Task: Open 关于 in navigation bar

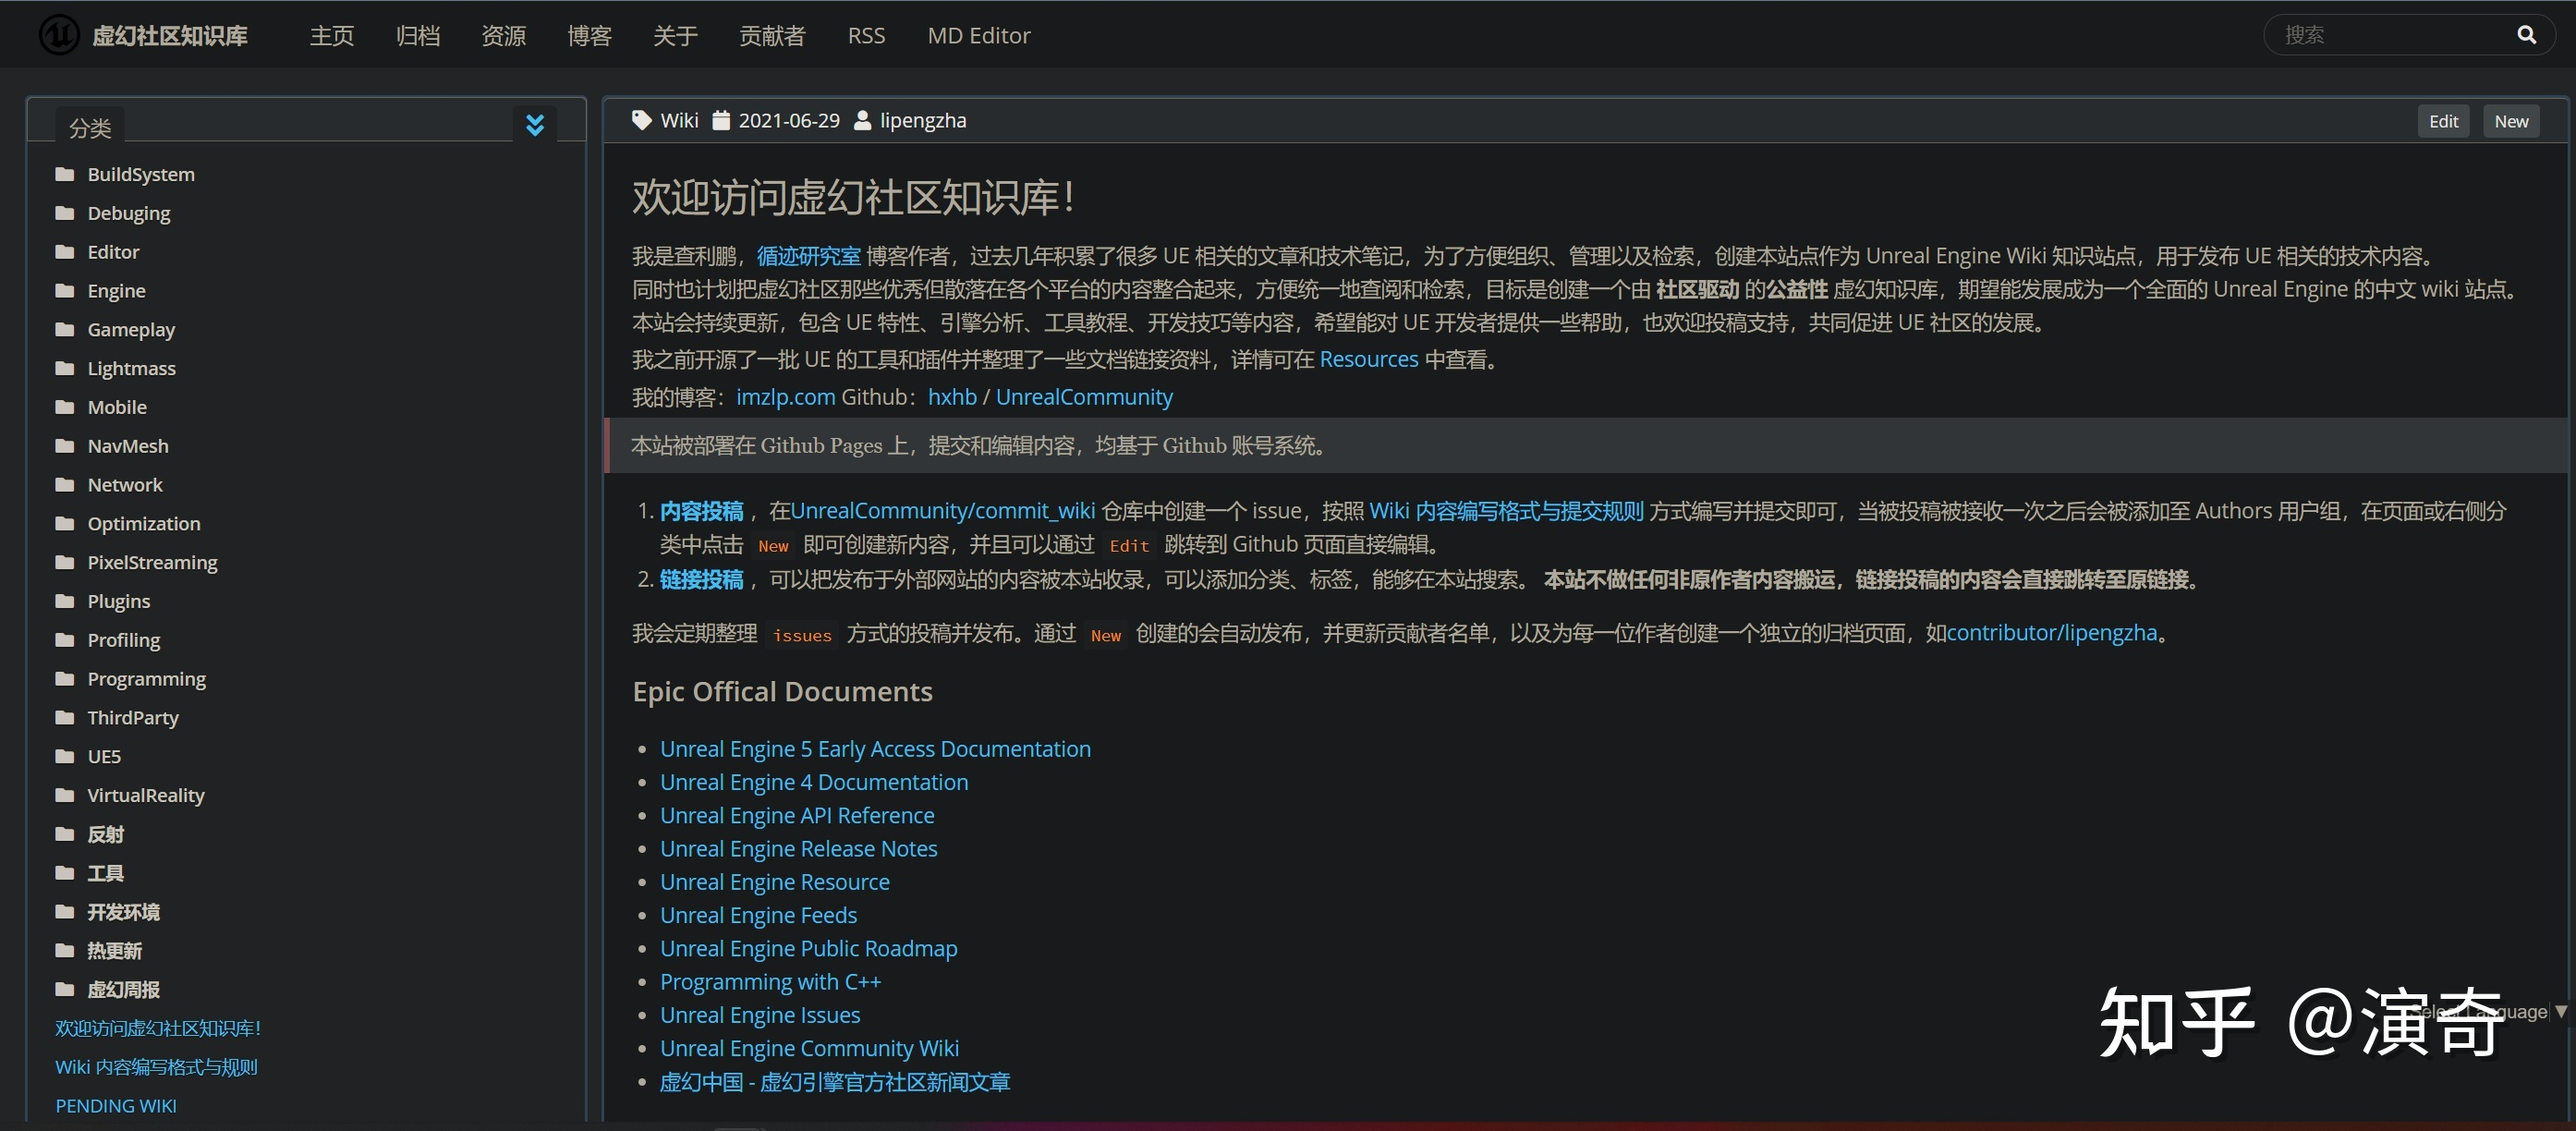Action: pyautogui.click(x=676, y=35)
